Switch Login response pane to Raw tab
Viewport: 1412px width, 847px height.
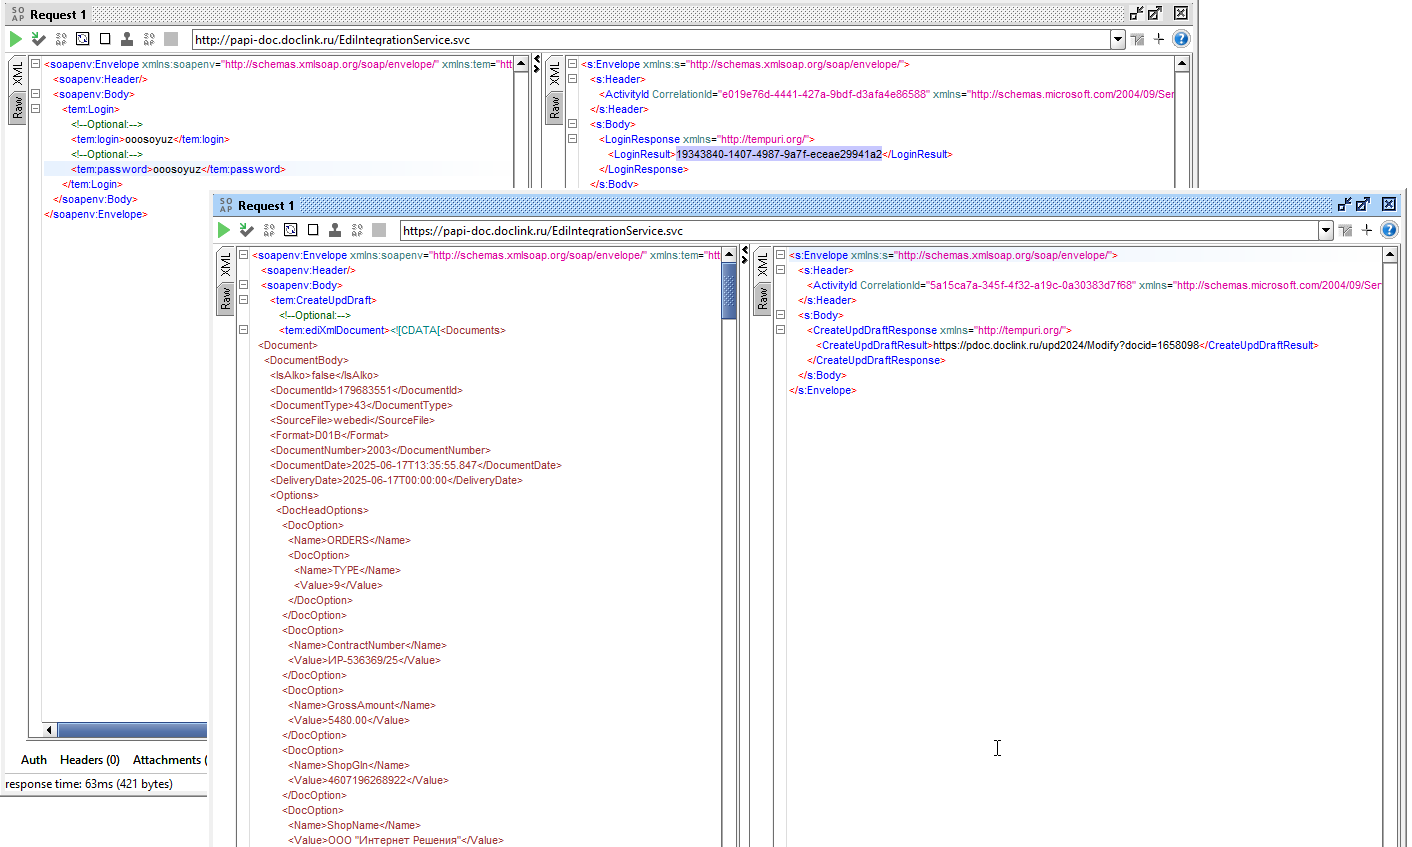pos(555,107)
